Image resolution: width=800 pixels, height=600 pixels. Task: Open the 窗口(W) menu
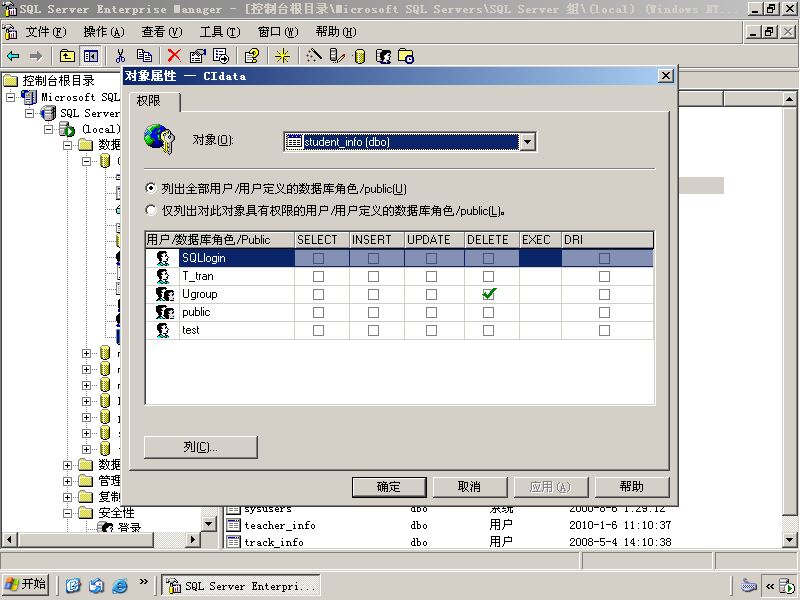278,32
